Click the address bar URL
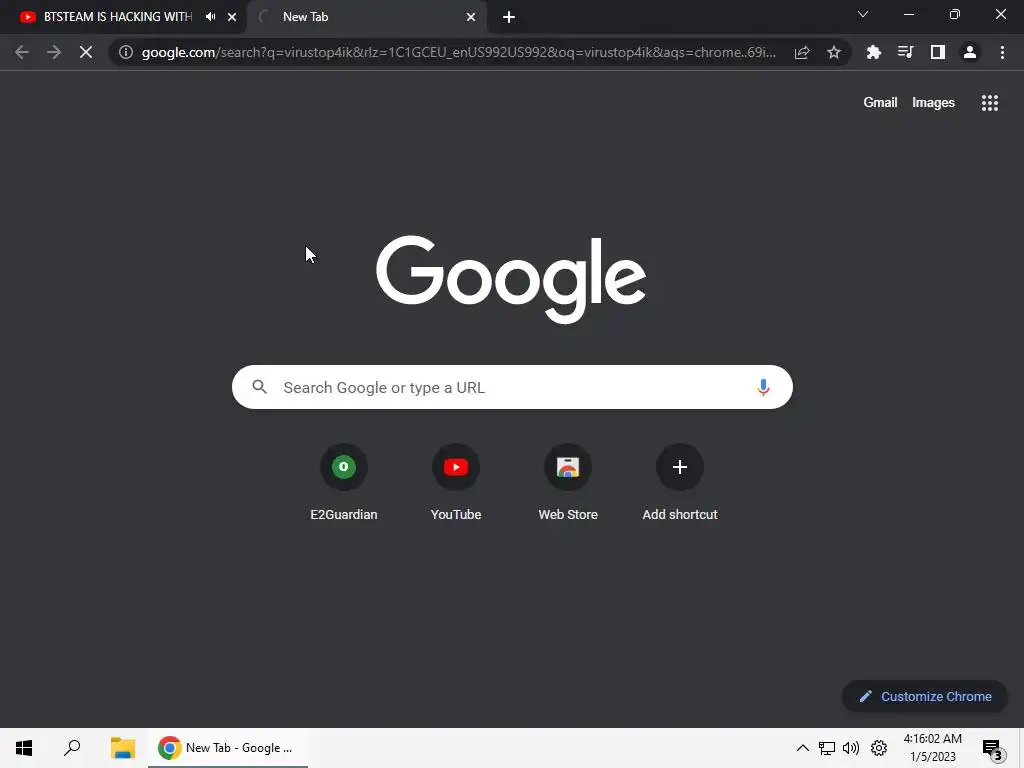This screenshot has height=768, width=1024. click(x=458, y=52)
